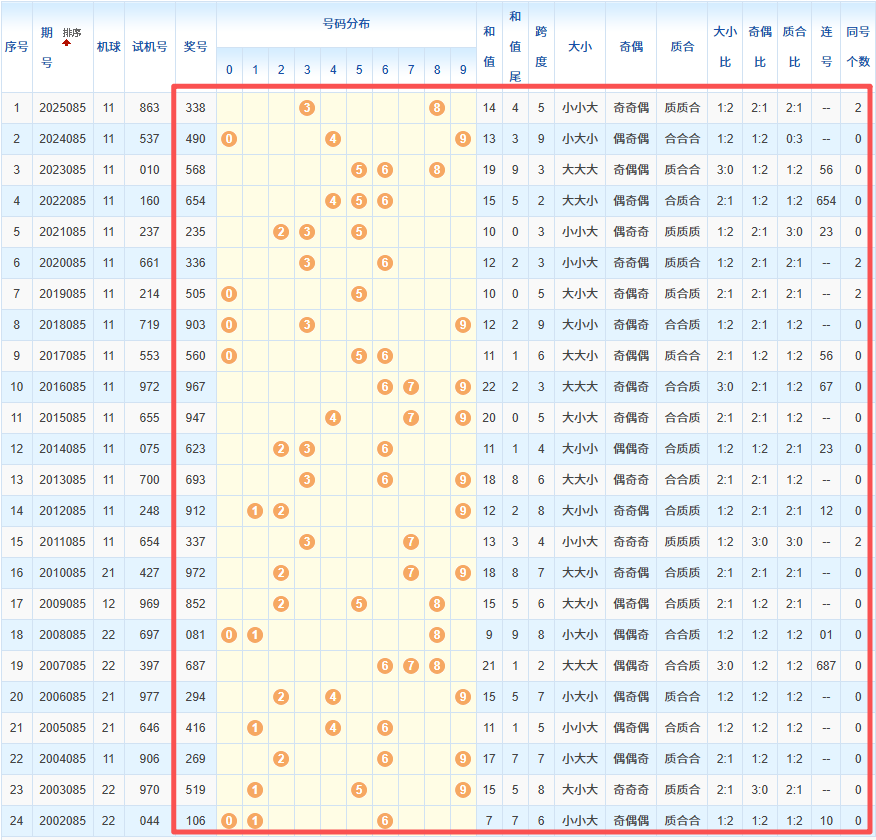
Task: Click ball 0 in row 2024085
Action: 229,138
